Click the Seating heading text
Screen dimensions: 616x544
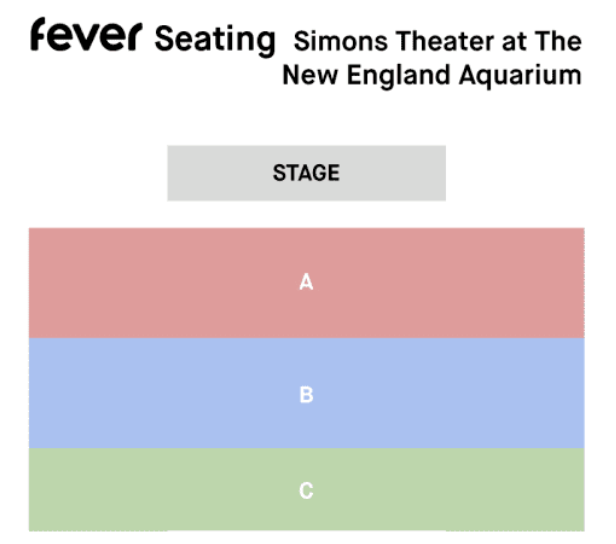point(214,40)
